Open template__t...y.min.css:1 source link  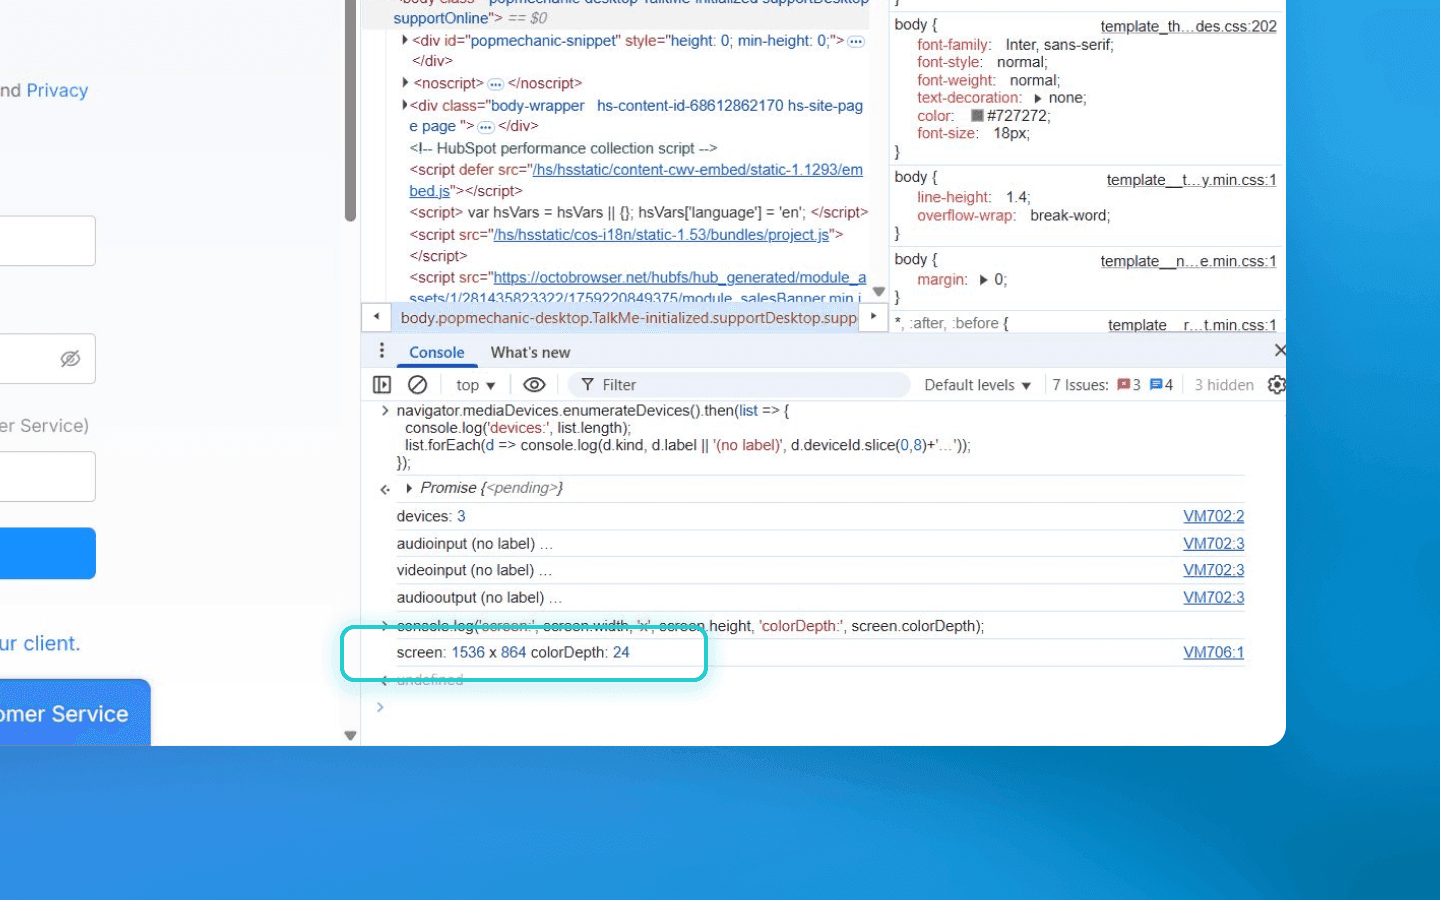[1191, 180]
